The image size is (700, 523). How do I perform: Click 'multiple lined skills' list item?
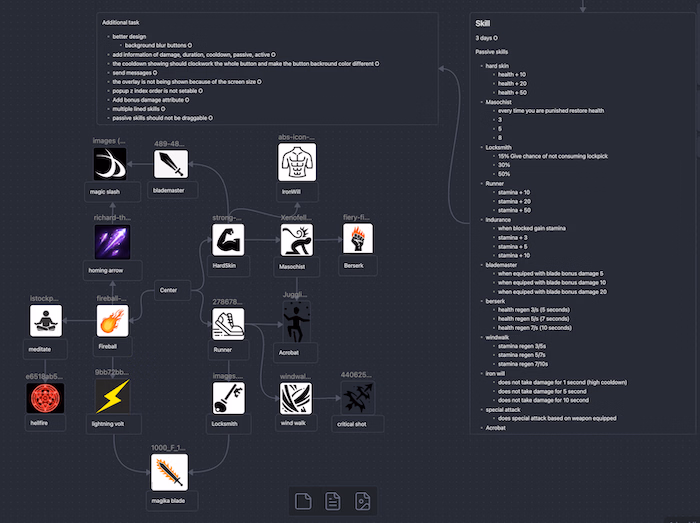tap(138, 109)
